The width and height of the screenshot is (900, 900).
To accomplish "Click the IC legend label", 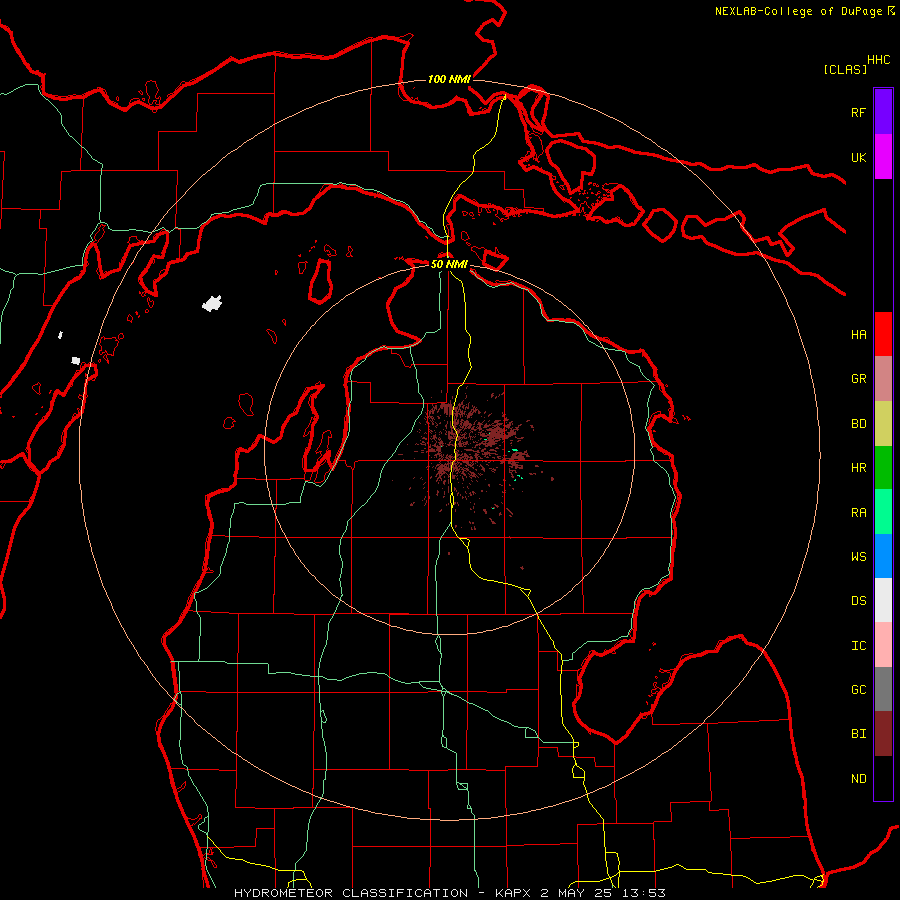I will (x=858, y=646).
